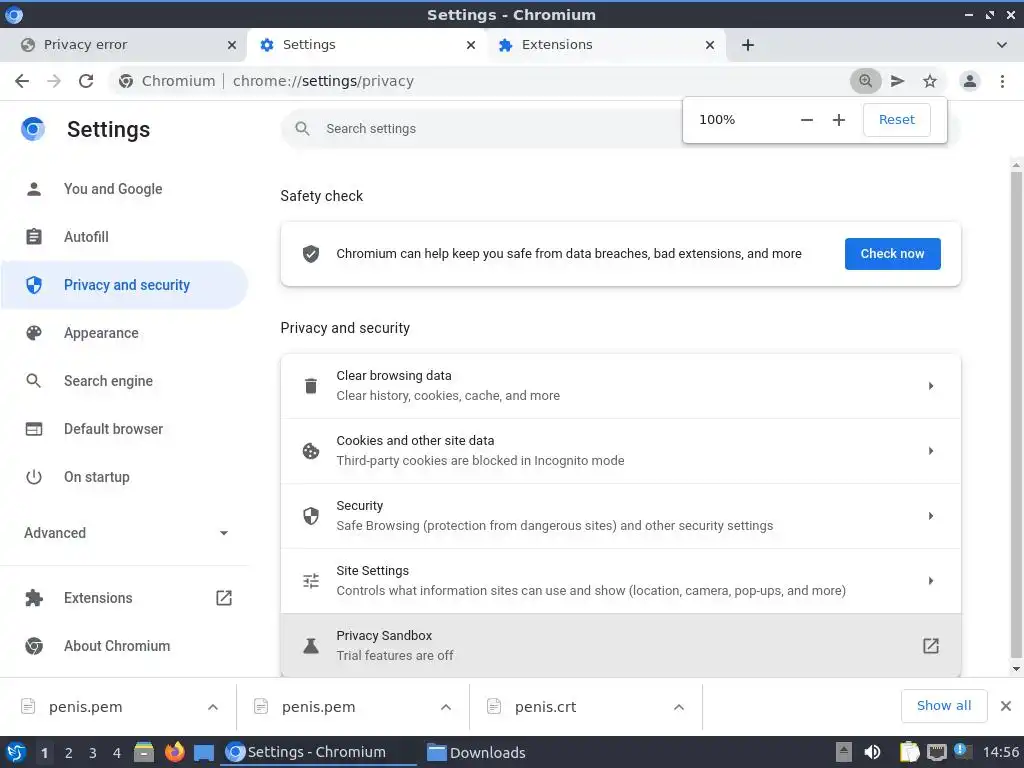Expand options for penis.crt download
This screenshot has height=768, width=1024.
[679, 707]
